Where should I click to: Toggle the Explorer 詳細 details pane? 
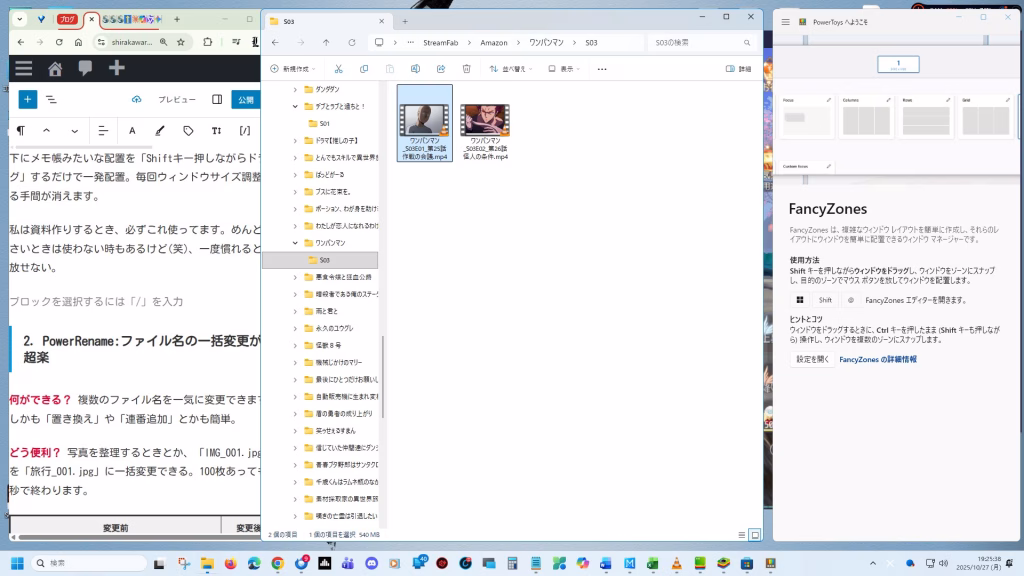pyautogui.click(x=738, y=69)
